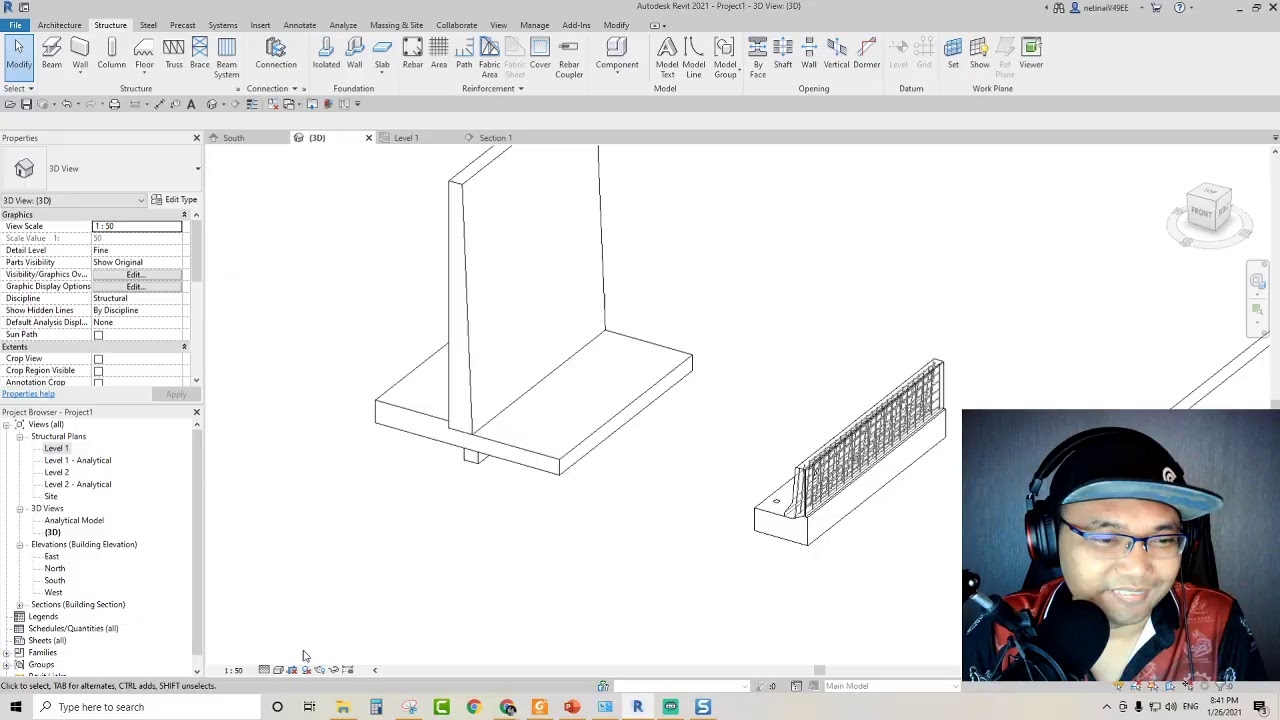Image resolution: width=1280 pixels, height=720 pixels.
Task: Select the Area reinforcement tool
Action: (x=439, y=54)
